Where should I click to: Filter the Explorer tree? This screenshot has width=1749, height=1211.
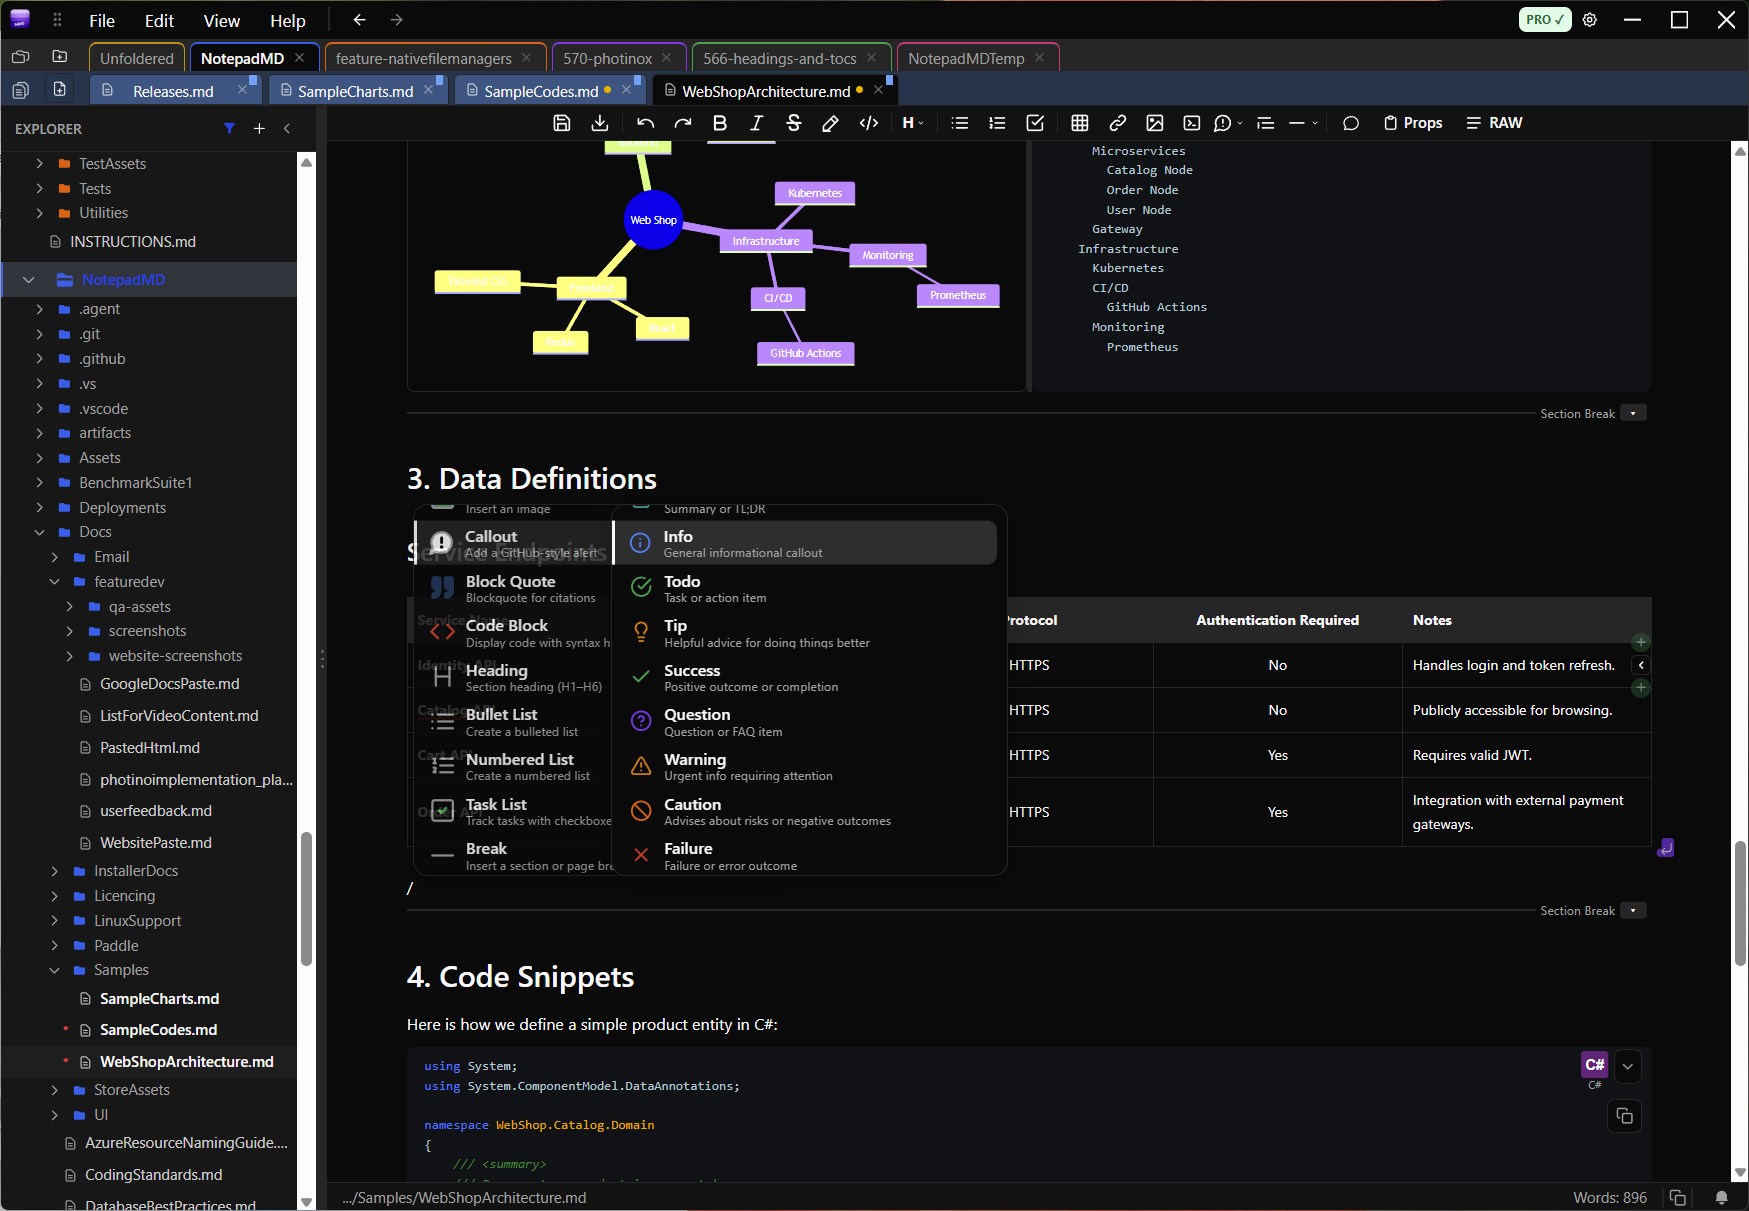click(230, 128)
